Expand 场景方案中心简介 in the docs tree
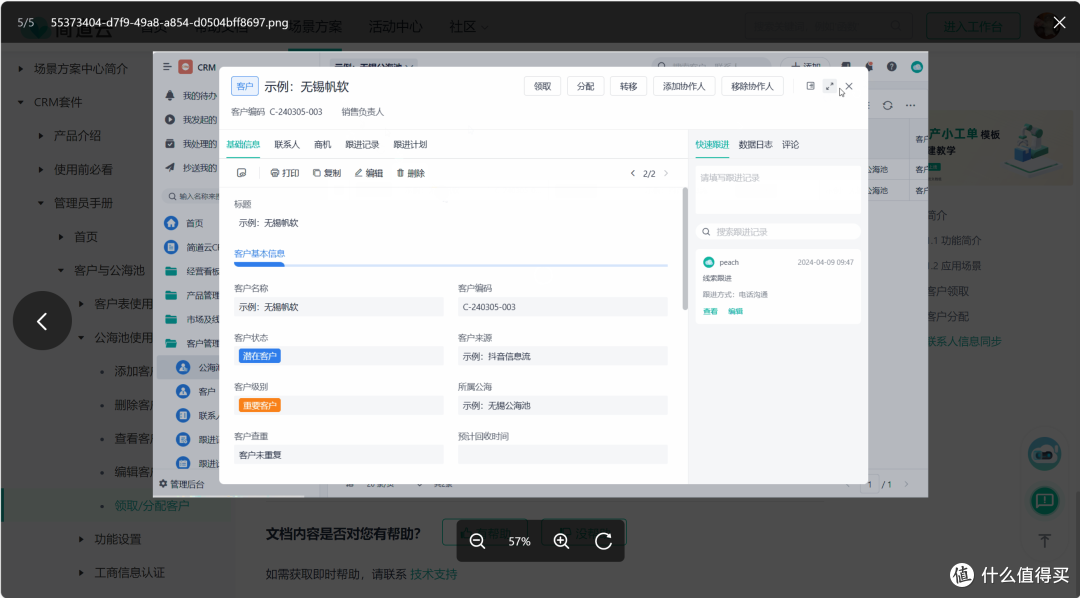1080x598 pixels. (x=20, y=69)
